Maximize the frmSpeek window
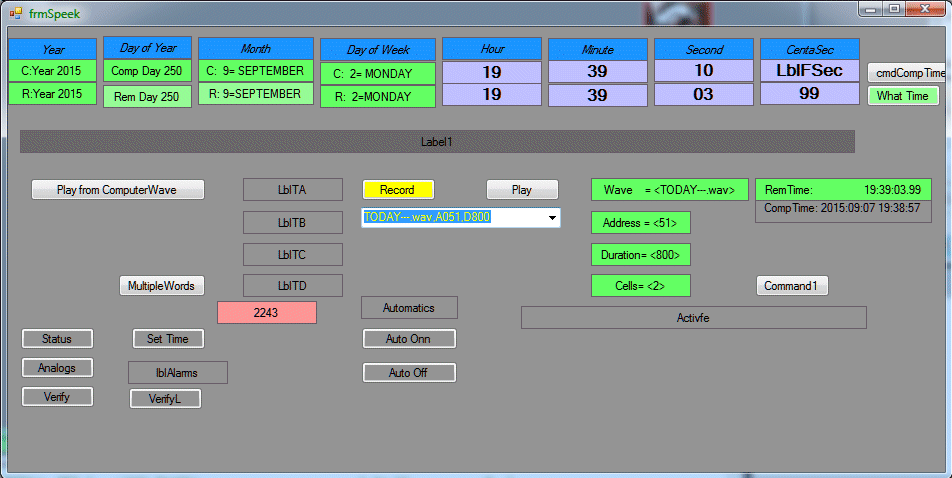The width and height of the screenshot is (952, 478). (x=894, y=9)
